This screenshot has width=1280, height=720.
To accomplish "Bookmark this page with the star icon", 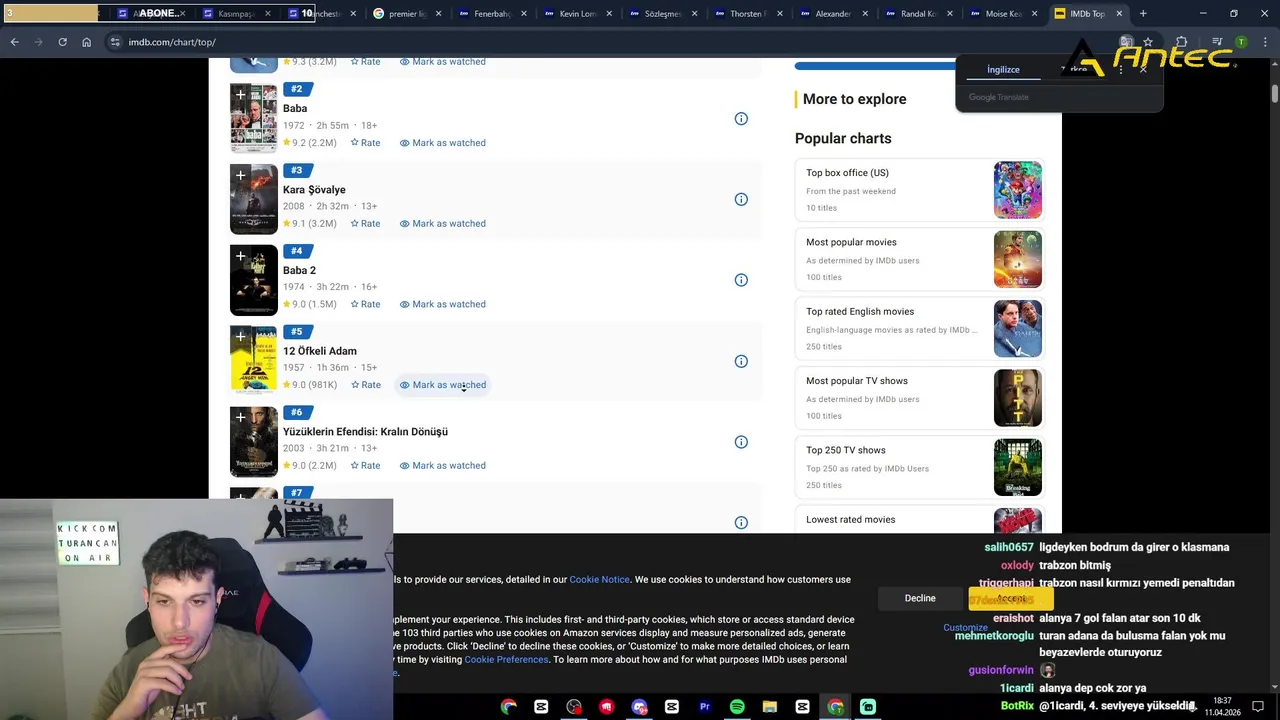I will coord(1148,42).
